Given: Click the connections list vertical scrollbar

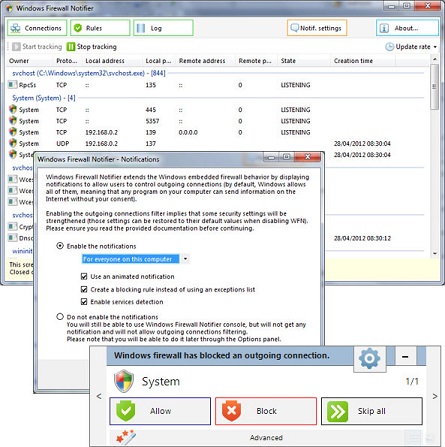Looking at the screenshot, I should tap(434, 156).
